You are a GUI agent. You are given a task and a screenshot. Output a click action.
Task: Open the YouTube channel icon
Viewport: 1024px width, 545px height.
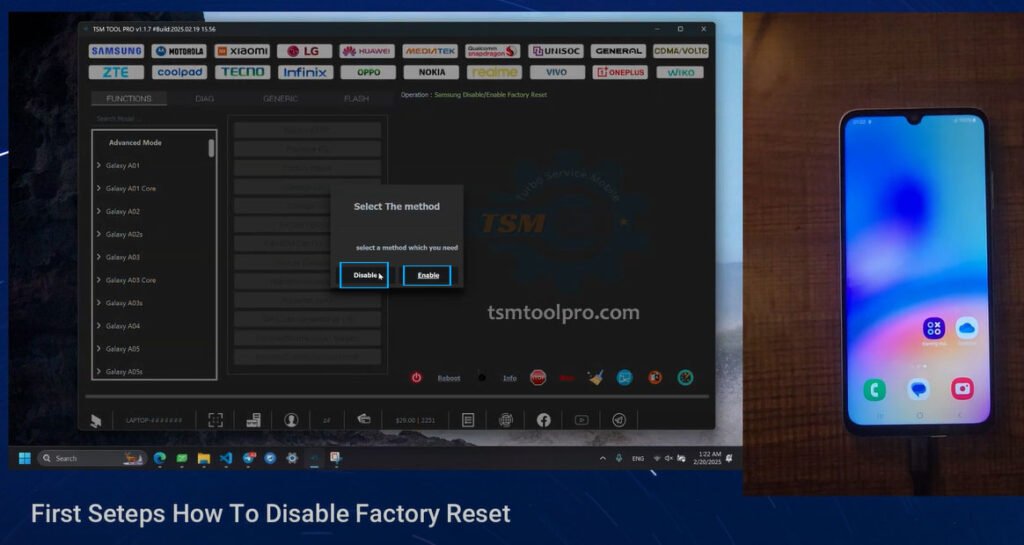click(x=581, y=420)
